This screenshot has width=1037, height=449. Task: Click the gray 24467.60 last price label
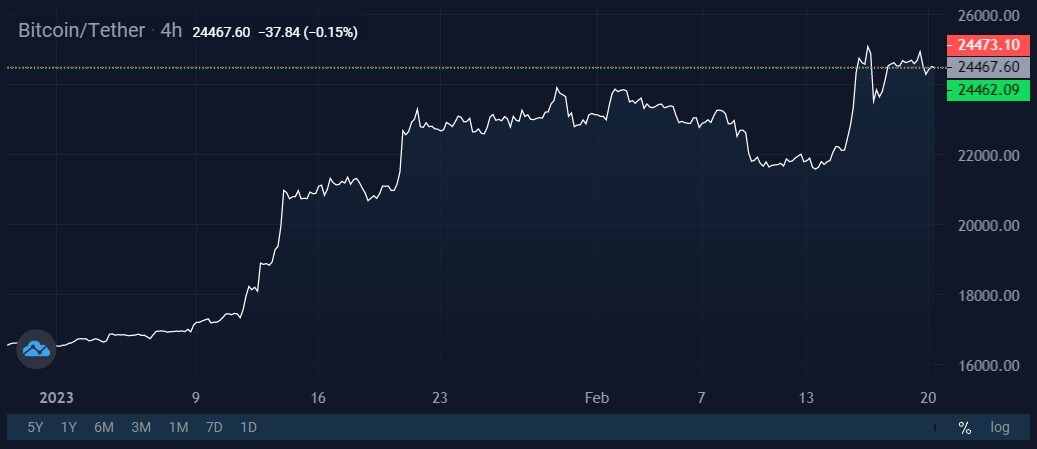coord(988,67)
